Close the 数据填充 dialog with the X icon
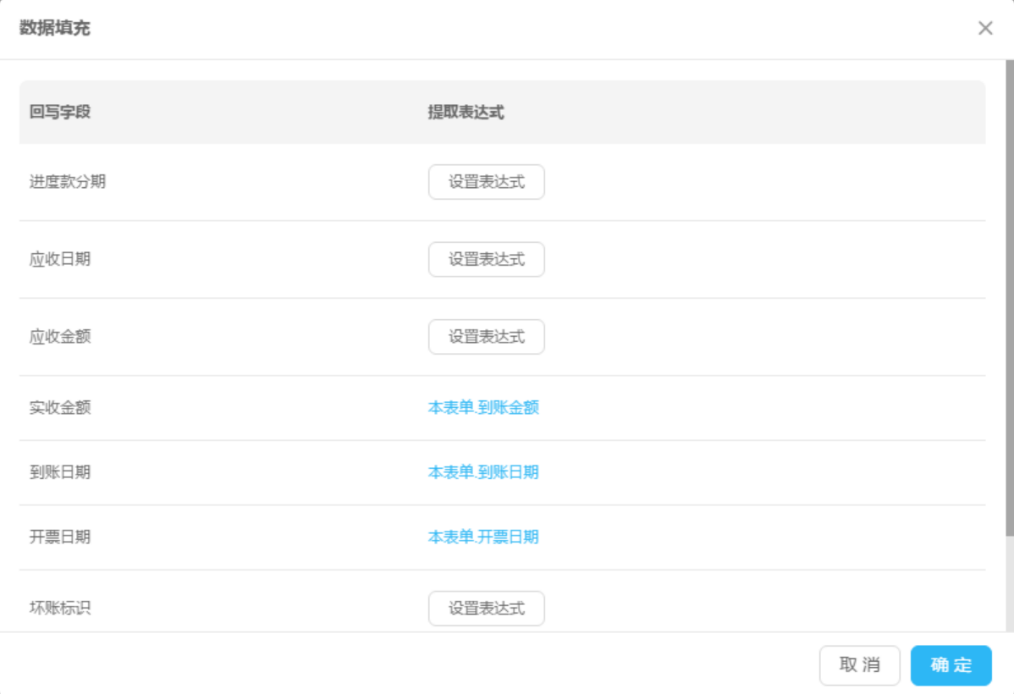Image resolution: width=1014 pixels, height=694 pixels. (985, 28)
